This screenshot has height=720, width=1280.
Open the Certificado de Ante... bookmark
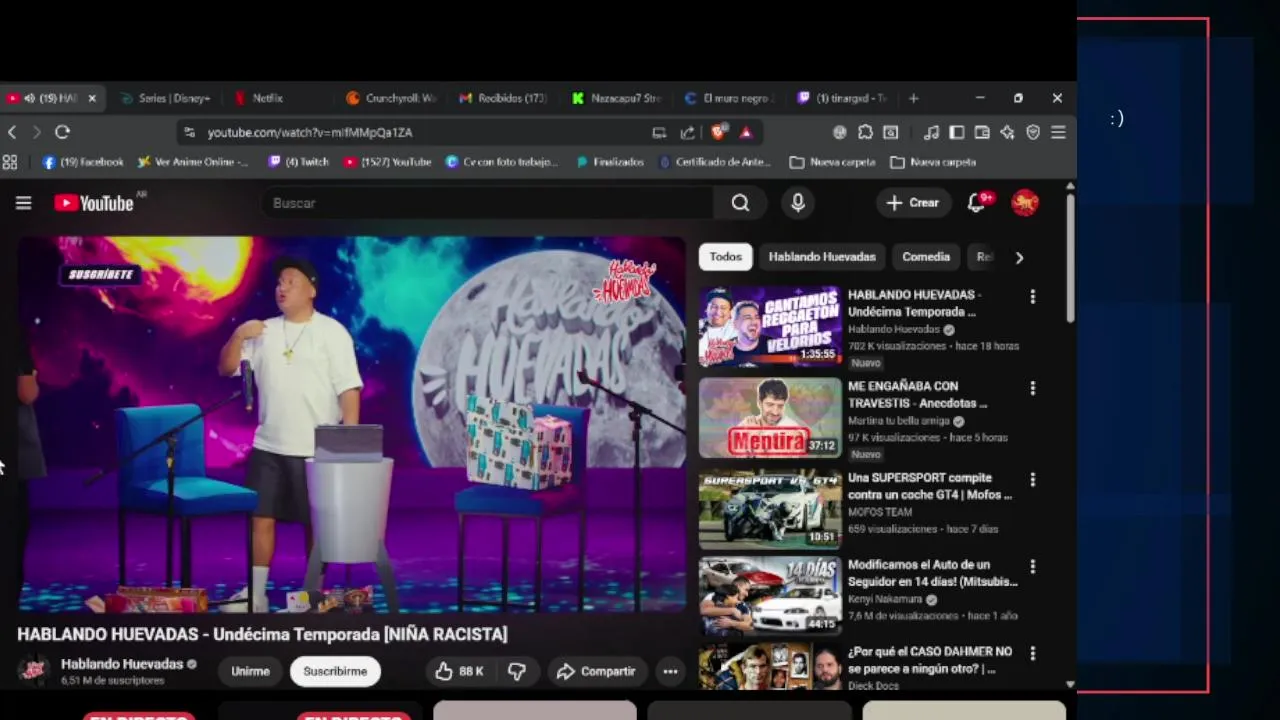(715, 162)
